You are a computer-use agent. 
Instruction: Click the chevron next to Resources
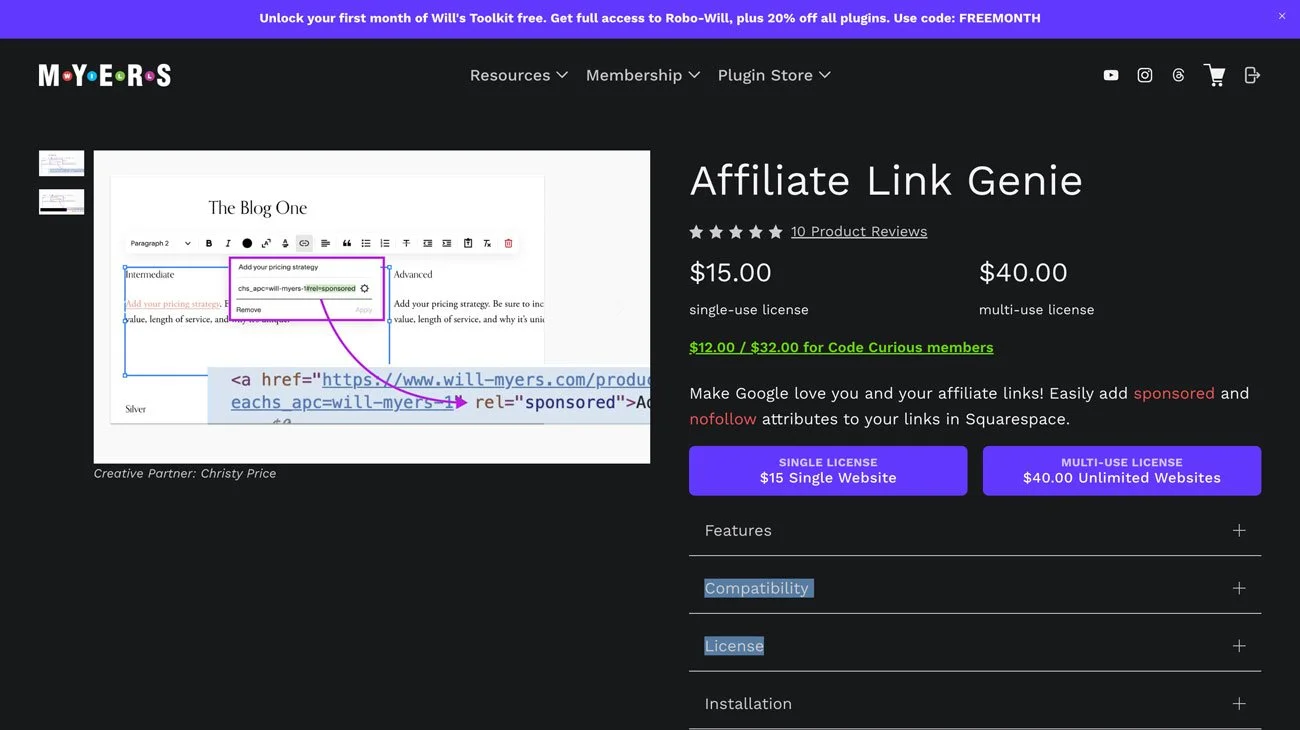[x=562, y=75]
